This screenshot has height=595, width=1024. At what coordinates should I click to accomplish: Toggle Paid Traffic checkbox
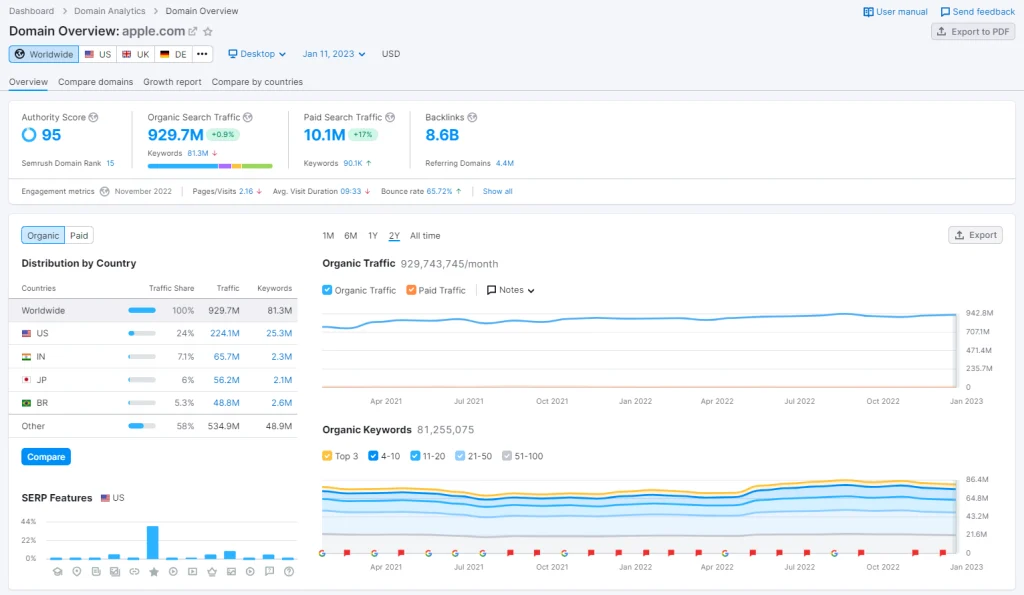(x=411, y=290)
